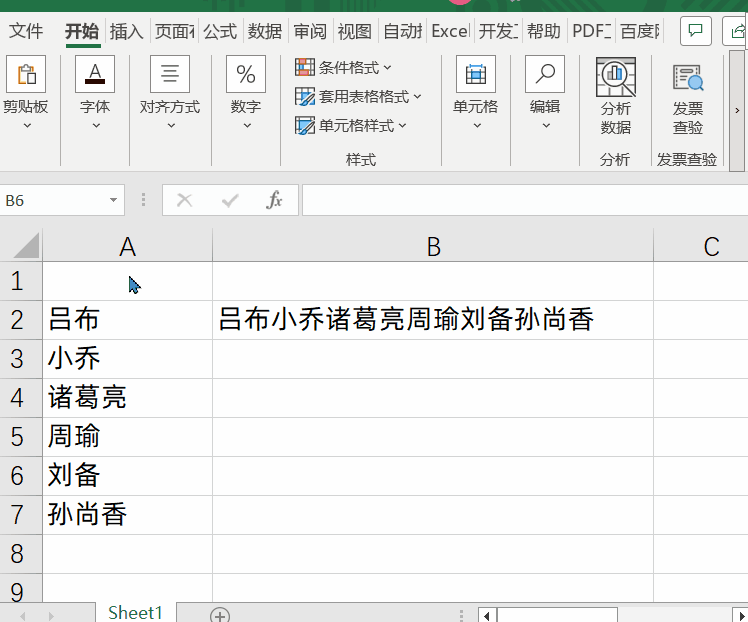Image resolution: width=748 pixels, height=622 pixels.
Task: Switch to the 公式 tab
Action: (x=220, y=31)
